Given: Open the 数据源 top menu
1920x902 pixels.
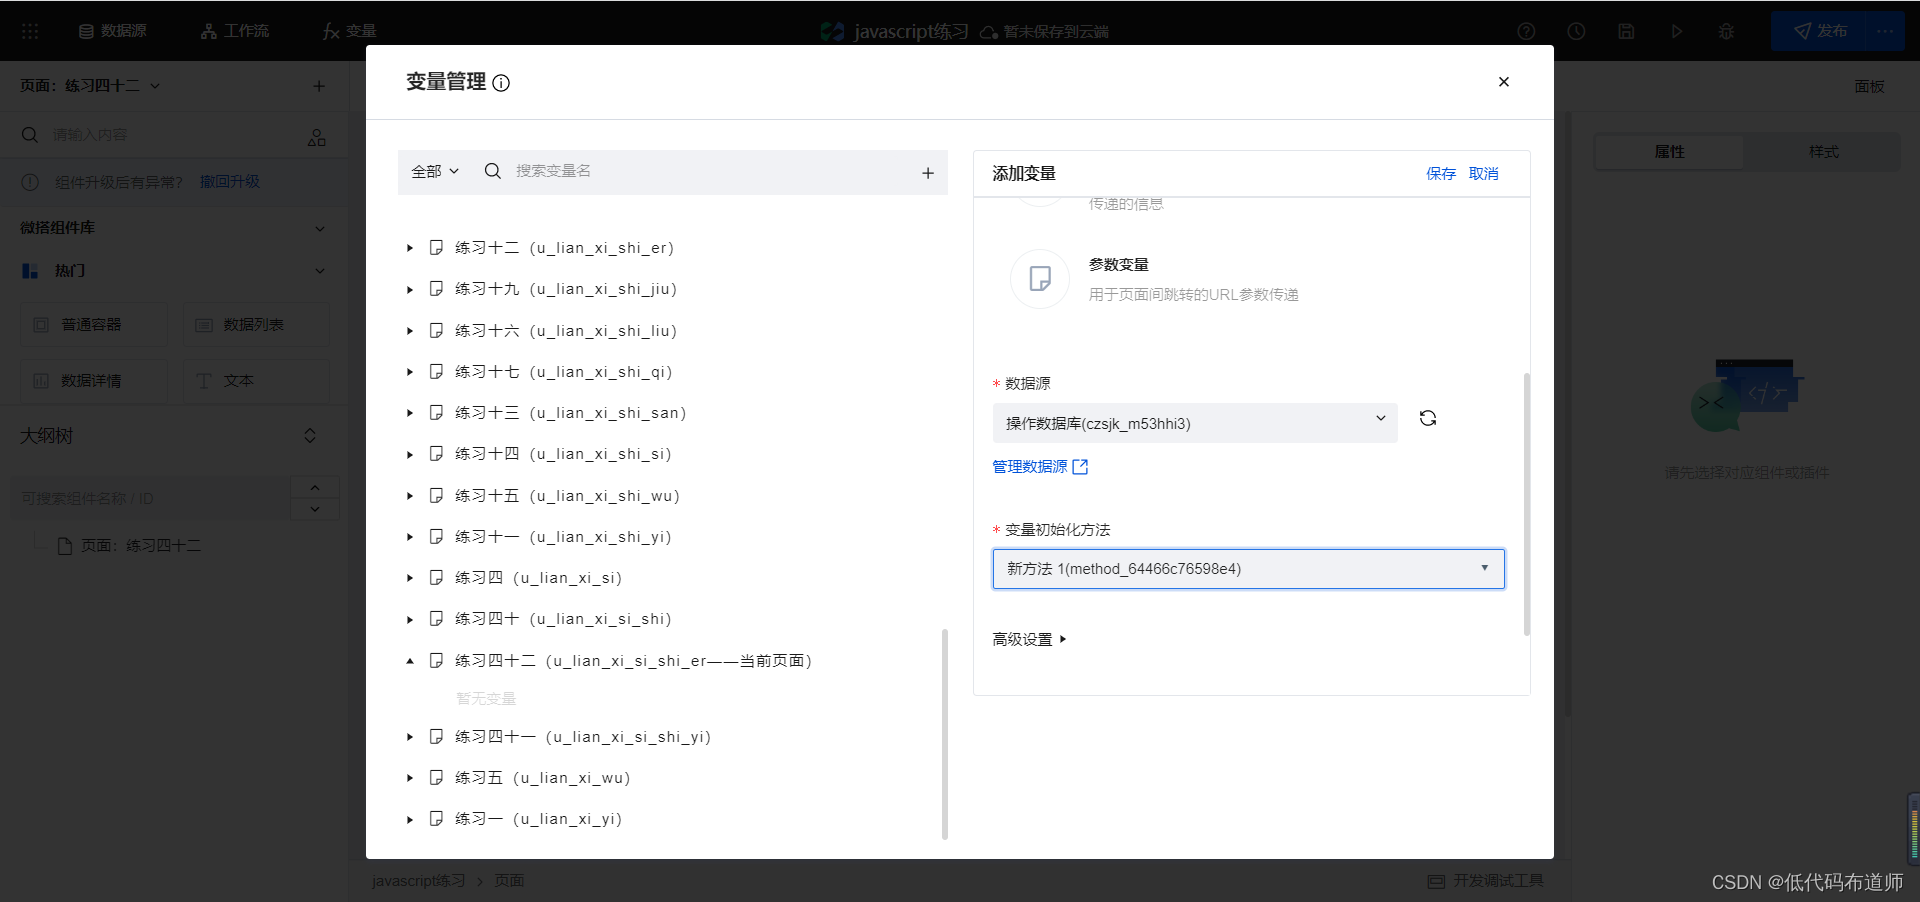Looking at the screenshot, I should click(113, 31).
